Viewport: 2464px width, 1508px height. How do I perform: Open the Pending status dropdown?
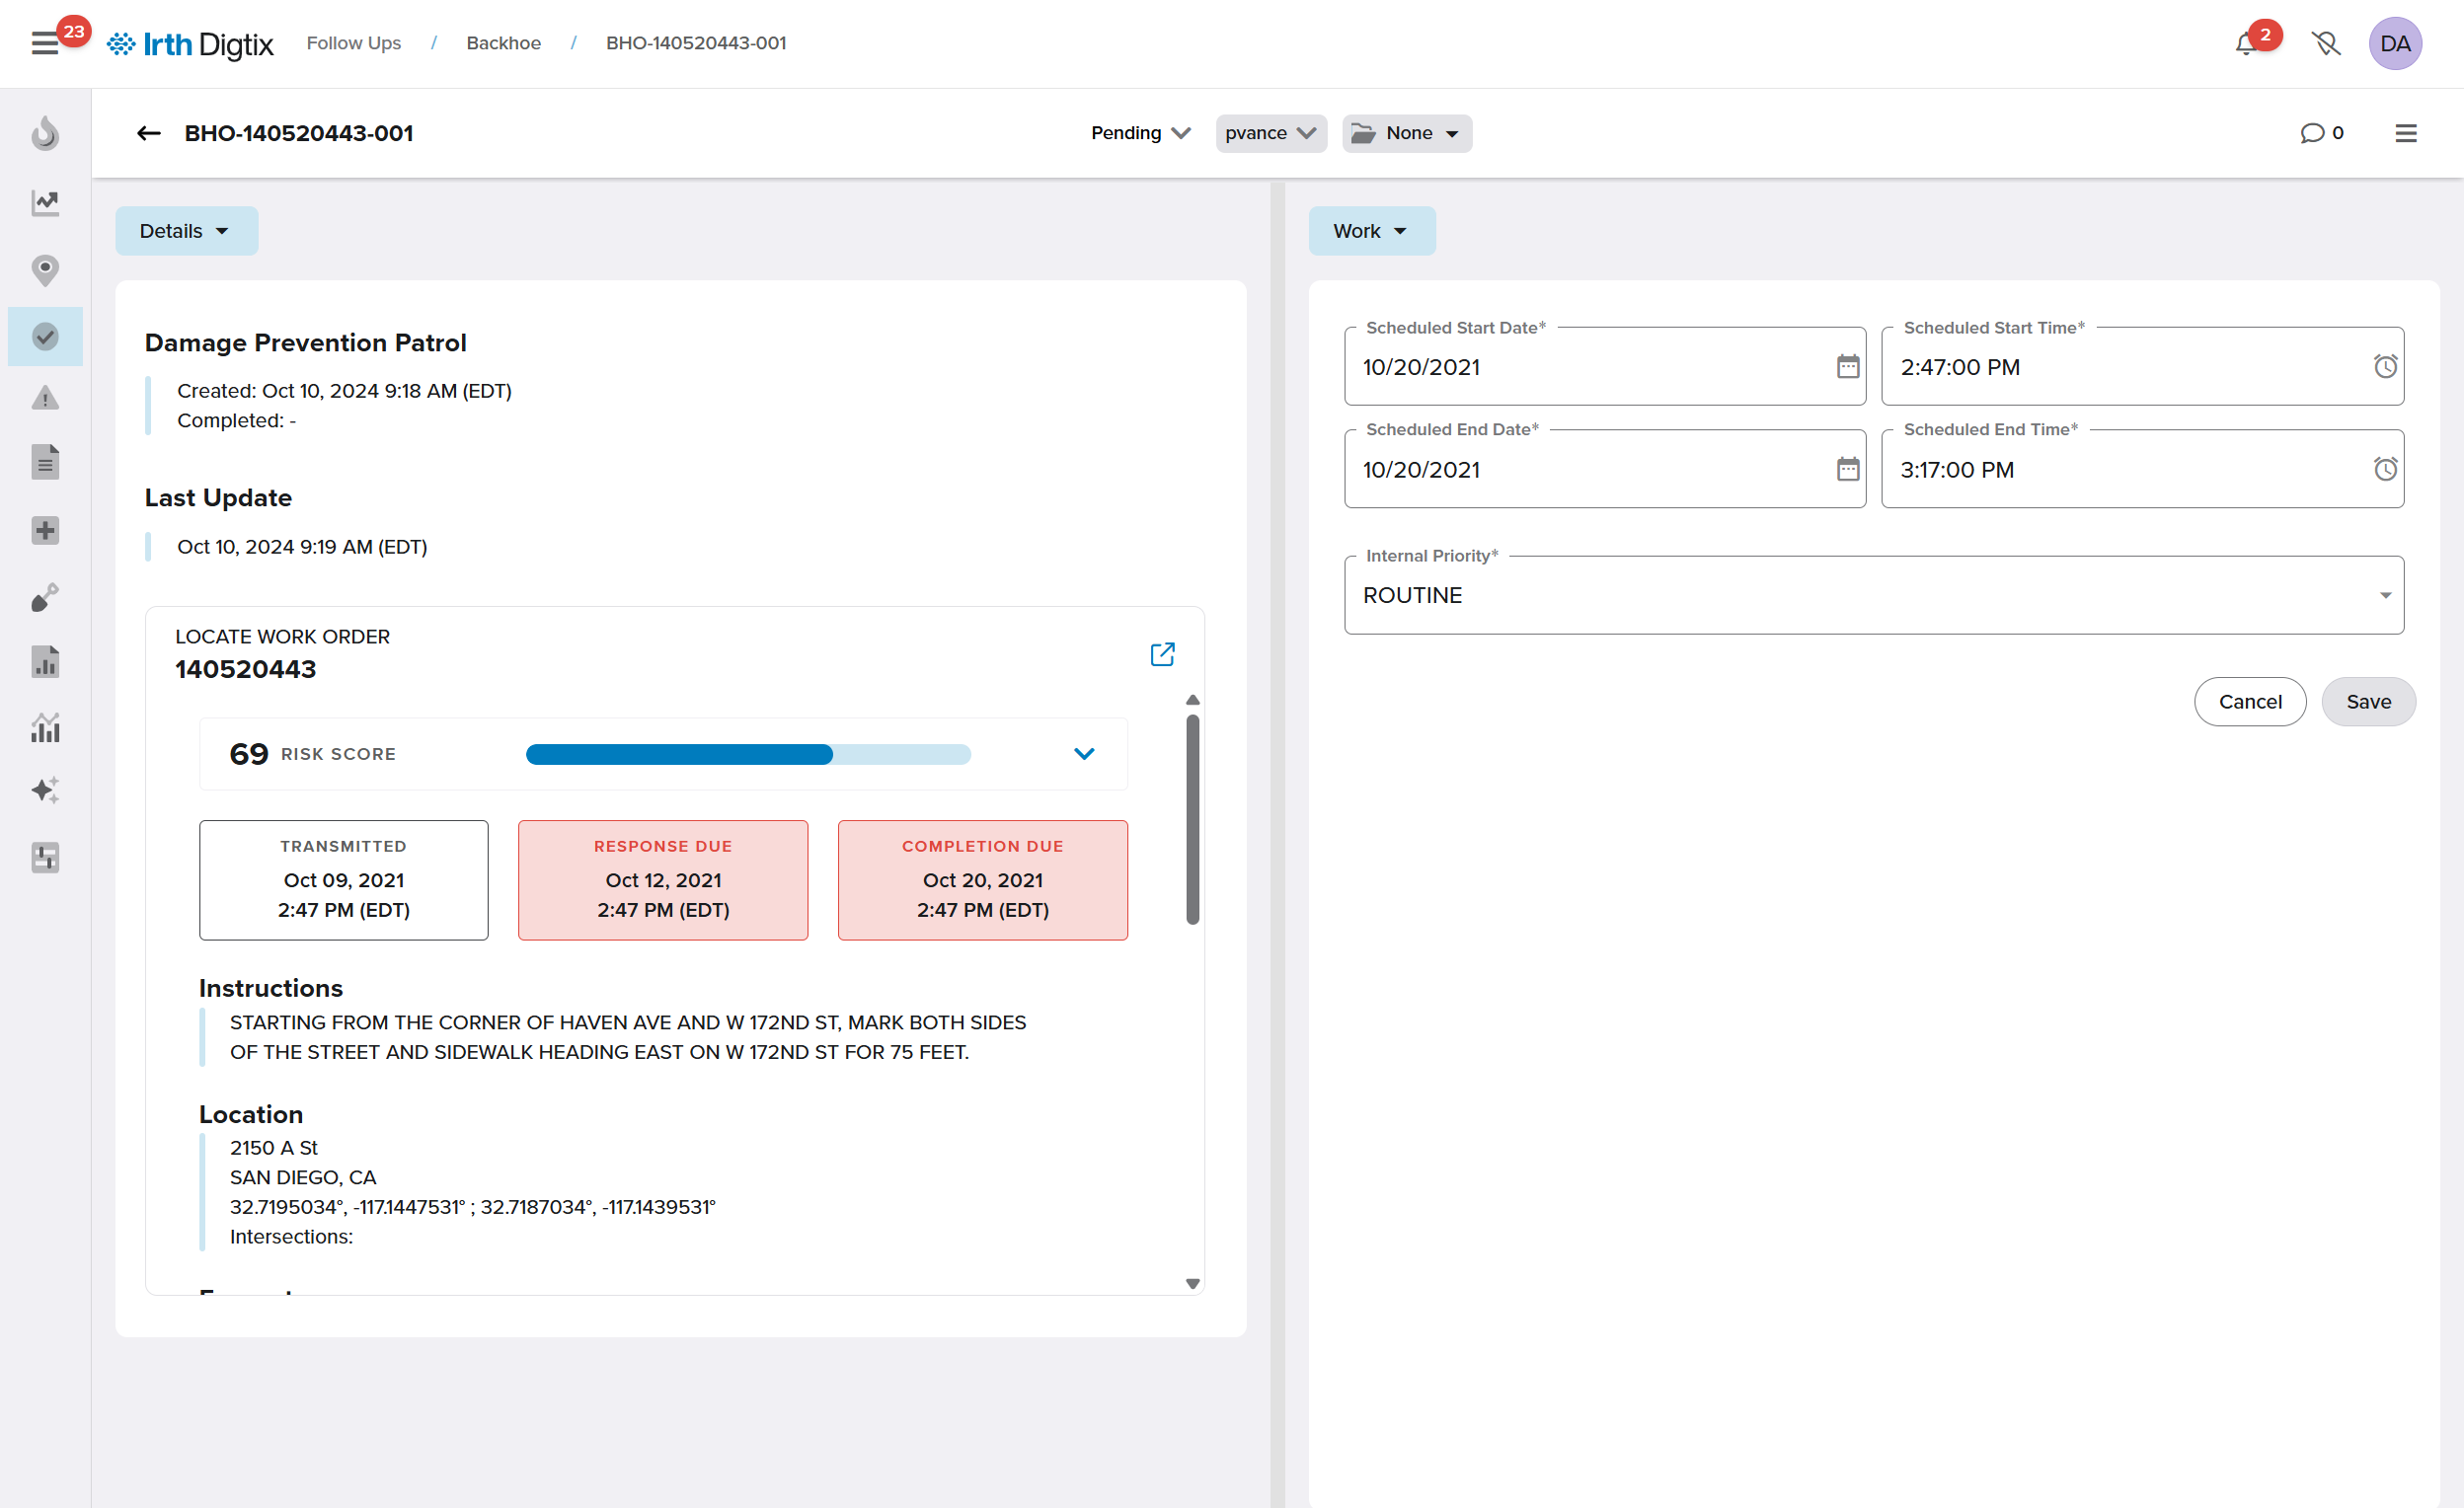click(1140, 133)
